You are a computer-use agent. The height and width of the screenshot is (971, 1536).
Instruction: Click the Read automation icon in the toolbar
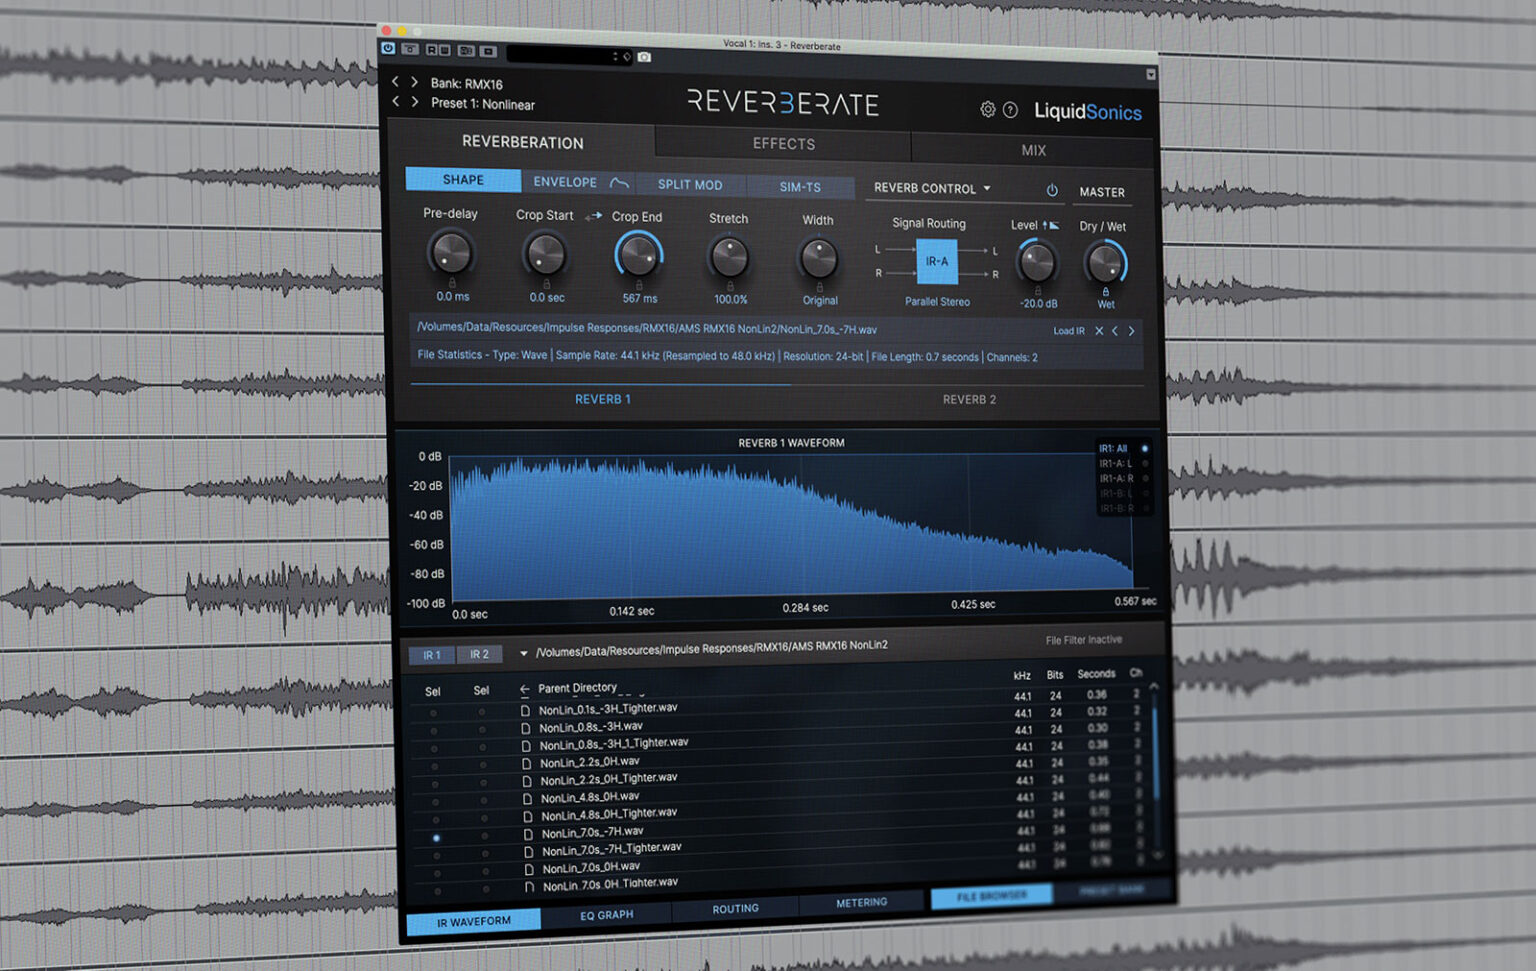click(x=432, y=51)
